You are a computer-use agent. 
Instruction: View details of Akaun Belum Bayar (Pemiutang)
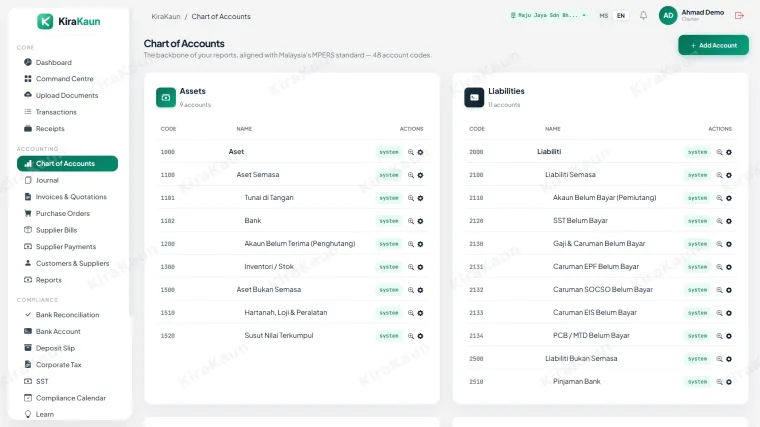(x=719, y=198)
